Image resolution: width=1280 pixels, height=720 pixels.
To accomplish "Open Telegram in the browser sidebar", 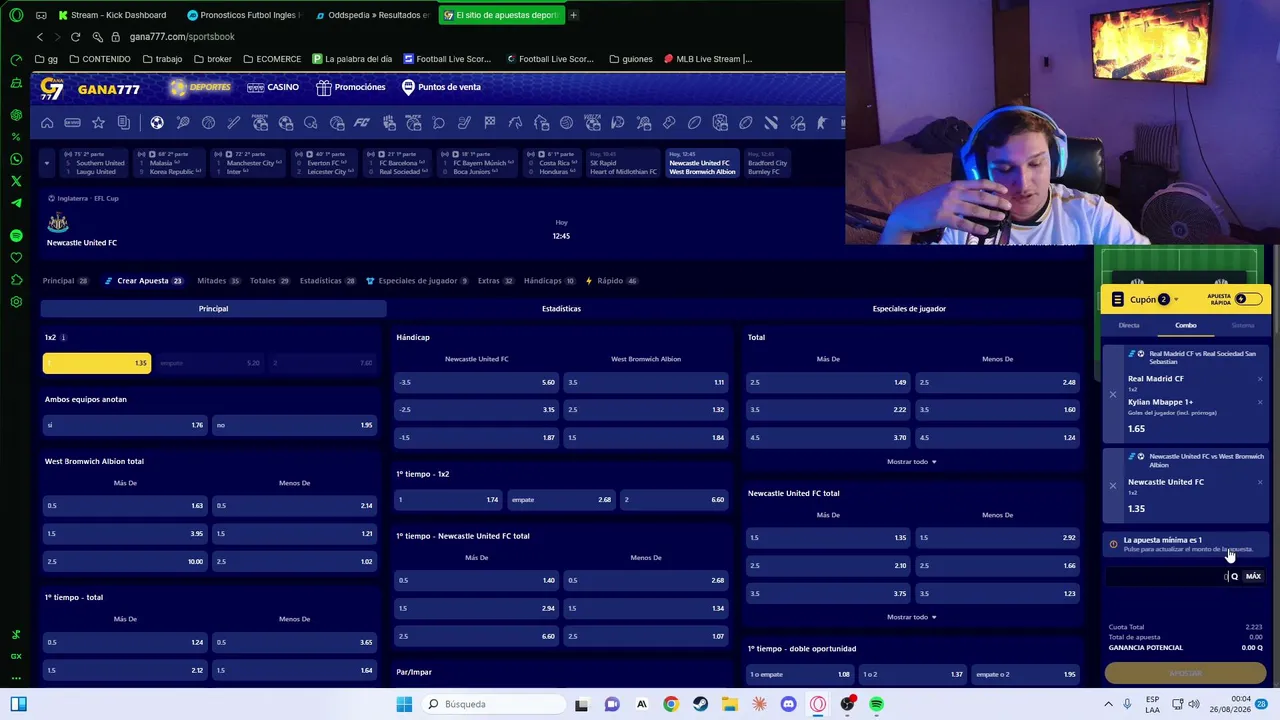I will click(x=16, y=203).
